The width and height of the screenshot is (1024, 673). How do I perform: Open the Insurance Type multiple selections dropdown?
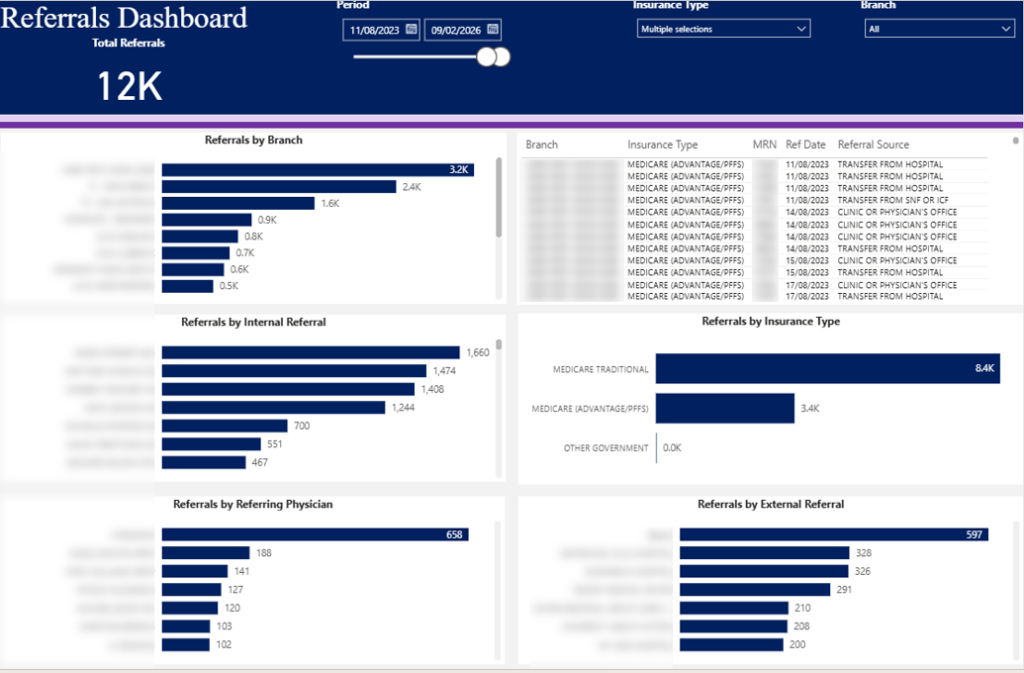click(x=723, y=28)
